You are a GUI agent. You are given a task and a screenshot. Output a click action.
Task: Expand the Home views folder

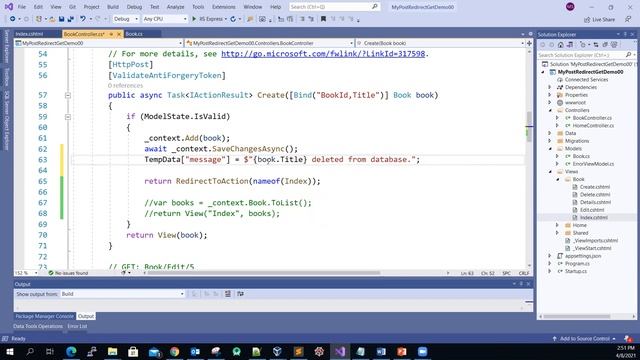tap(557, 225)
